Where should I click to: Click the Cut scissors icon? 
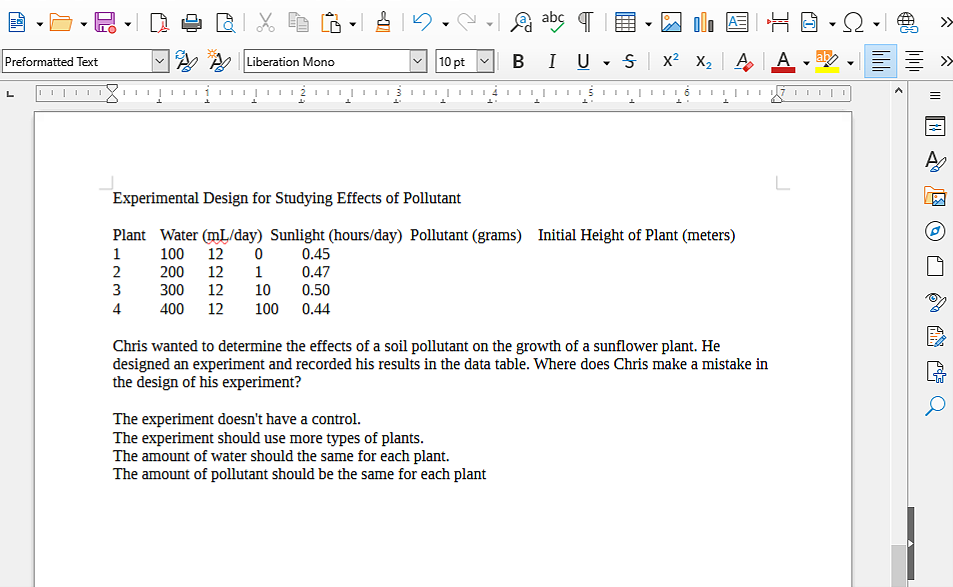[x=265, y=23]
